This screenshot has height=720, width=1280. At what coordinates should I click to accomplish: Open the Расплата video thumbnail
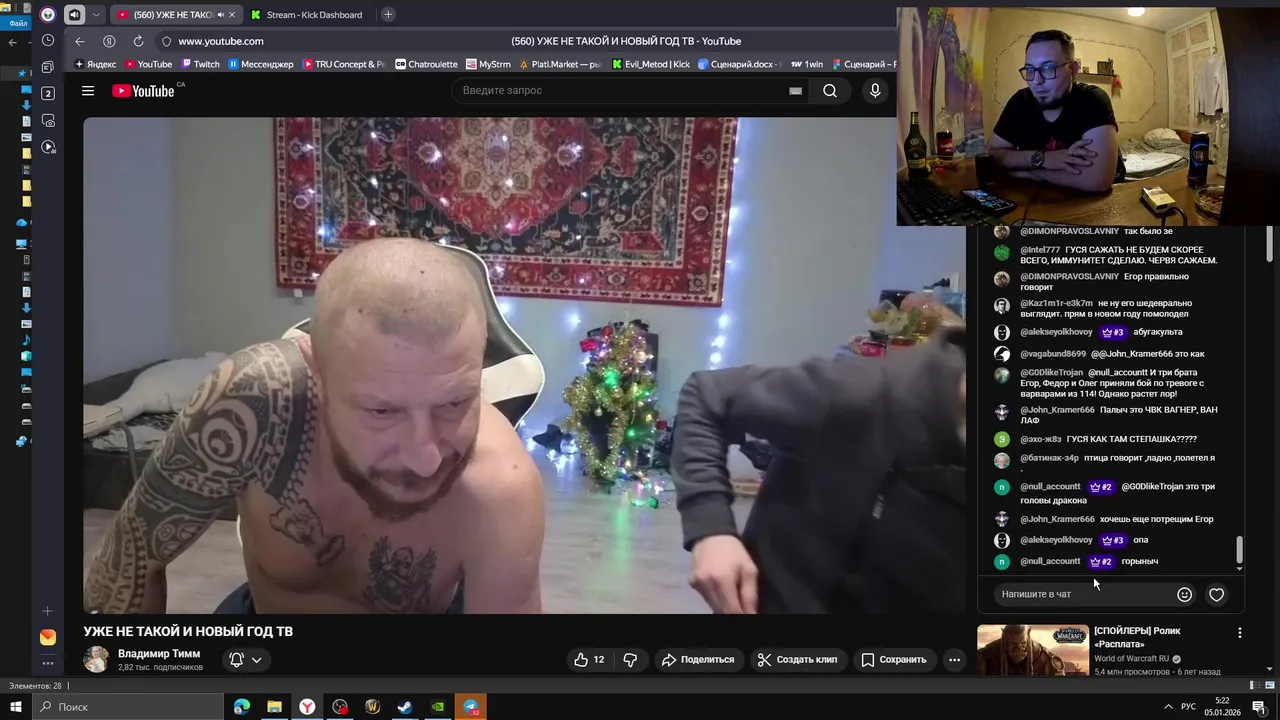pos(1033,651)
